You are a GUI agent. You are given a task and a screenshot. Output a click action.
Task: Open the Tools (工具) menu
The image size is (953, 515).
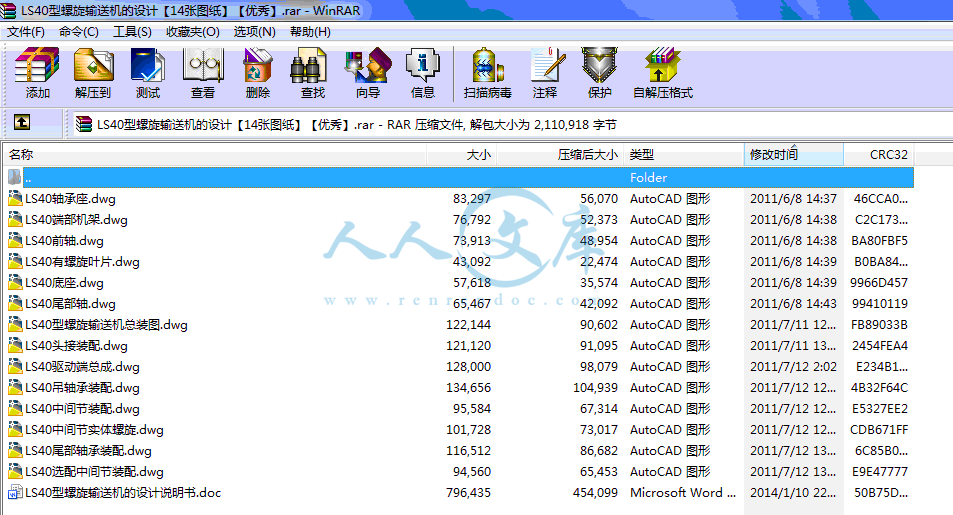(x=132, y=32)
